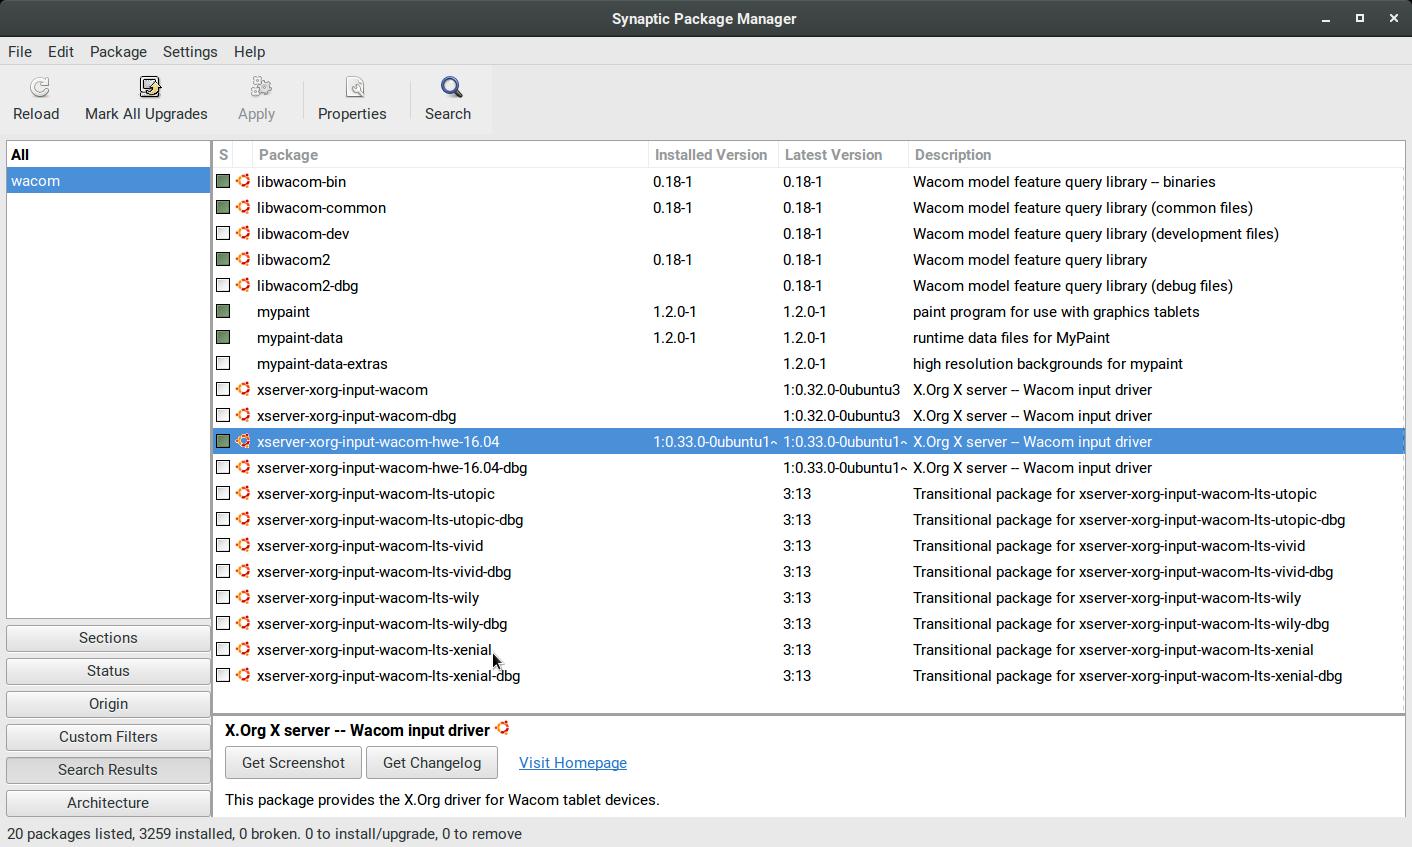
Task: Click the Ubuntu logo next to libwacom-bin
Action: coord(243,182)
